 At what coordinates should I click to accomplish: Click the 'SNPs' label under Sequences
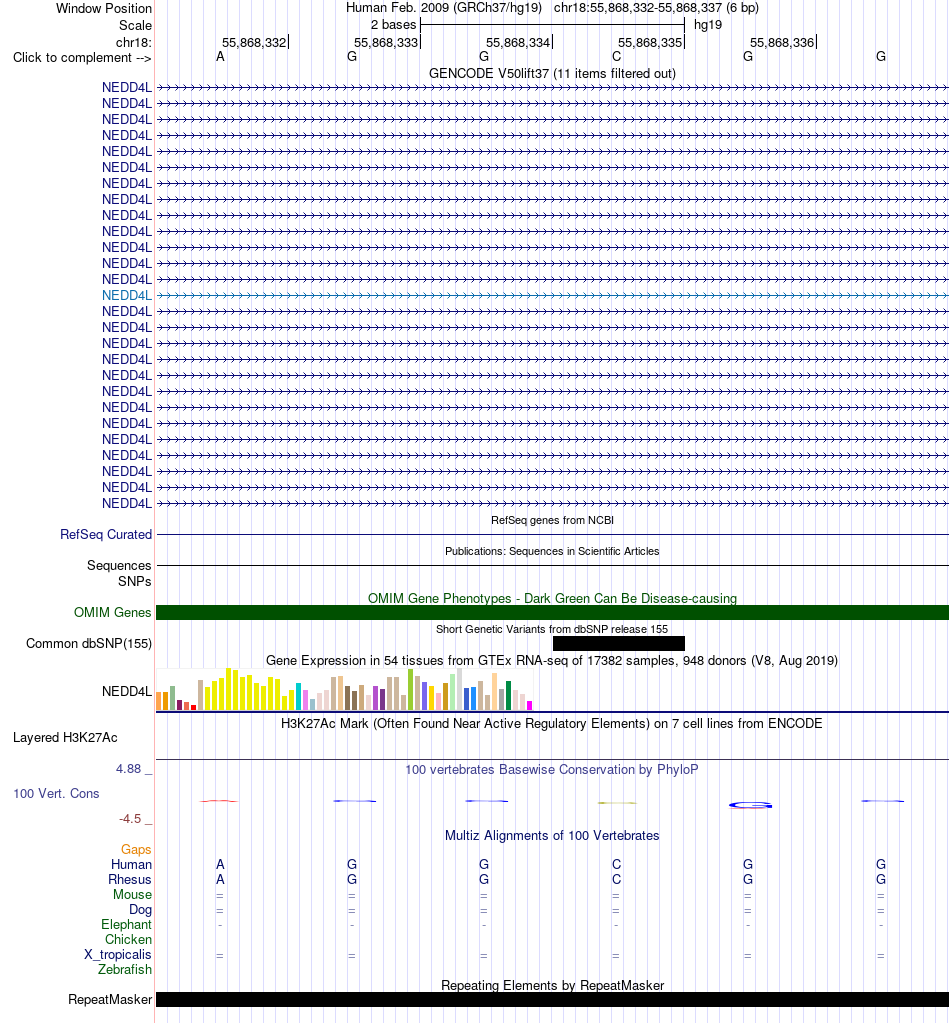click(x=134, y=581)
